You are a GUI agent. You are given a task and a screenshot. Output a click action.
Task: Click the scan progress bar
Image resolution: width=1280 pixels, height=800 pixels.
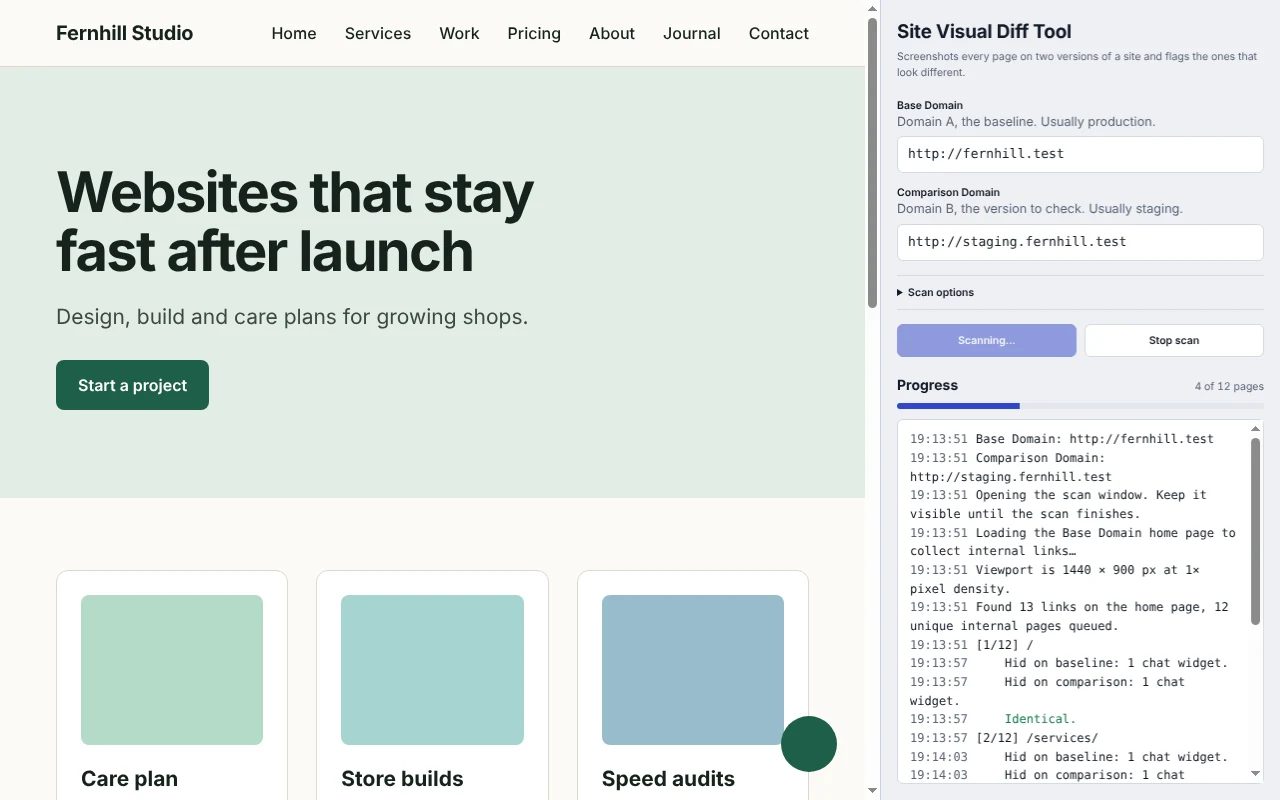click(x=1080, y=406)
